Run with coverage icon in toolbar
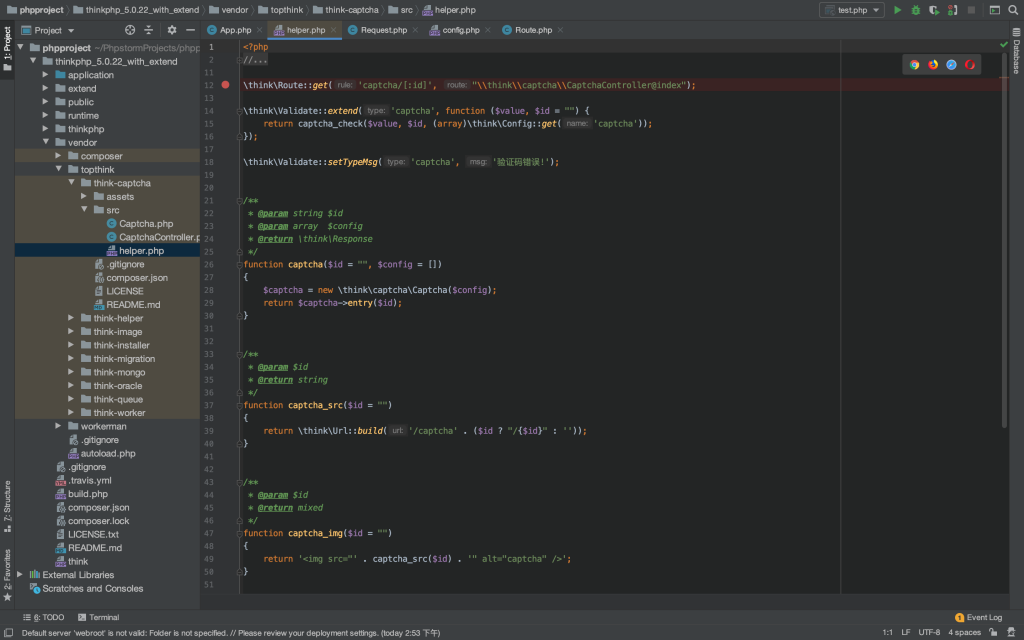 [x=934, y=10]
